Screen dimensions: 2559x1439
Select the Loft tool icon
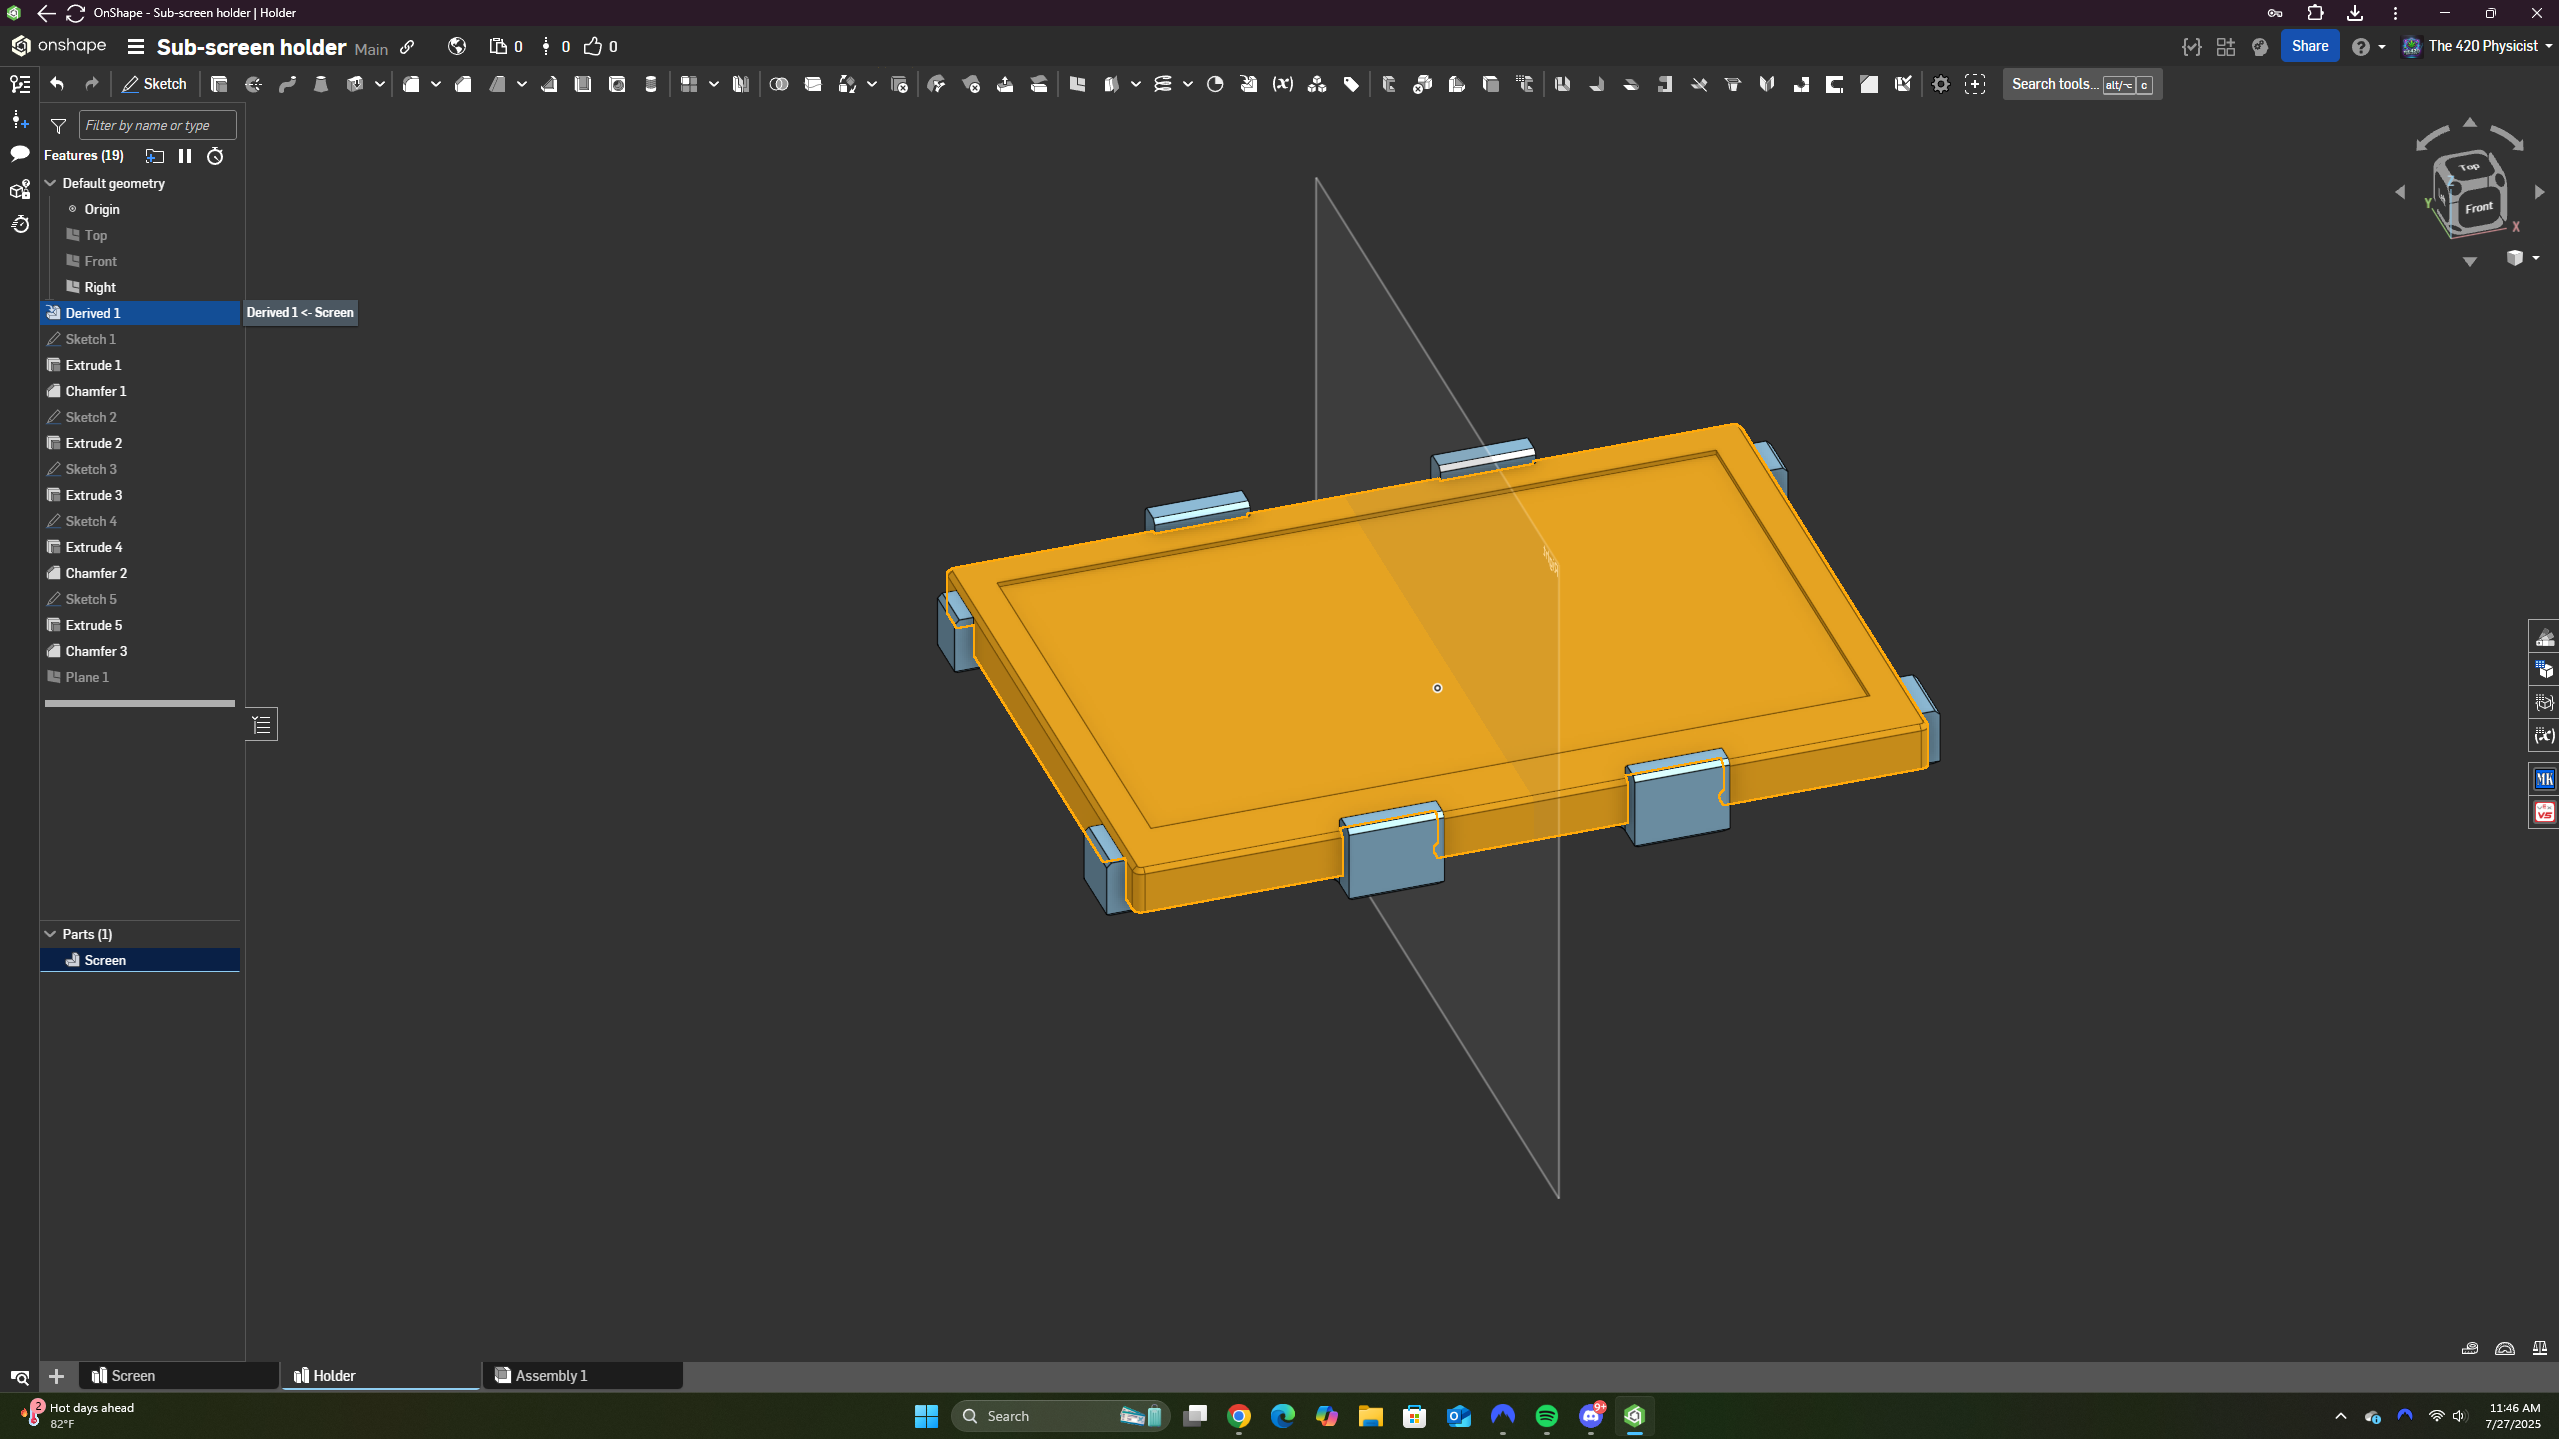coord(321,84)
